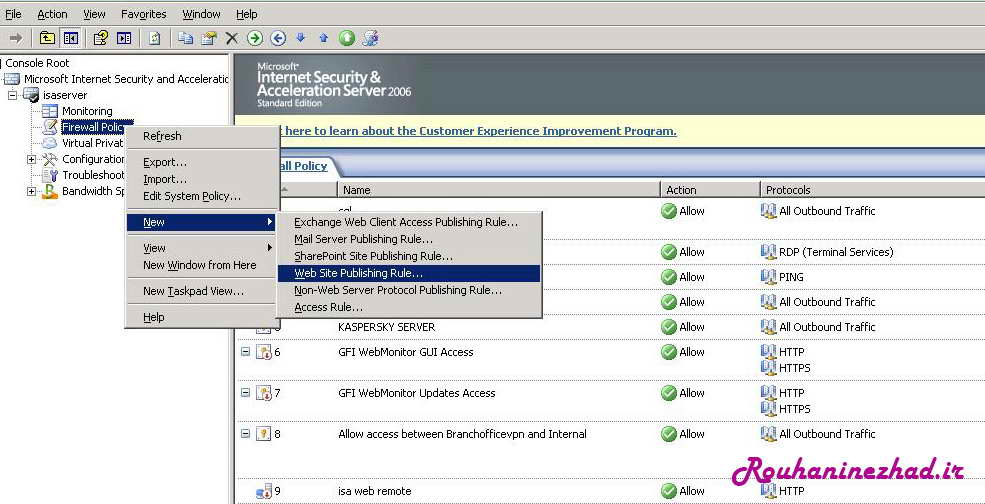Image resolution: width=985 pixels, height=504 pixels.
Task: Open the Action menu
Action: [52, 14]
